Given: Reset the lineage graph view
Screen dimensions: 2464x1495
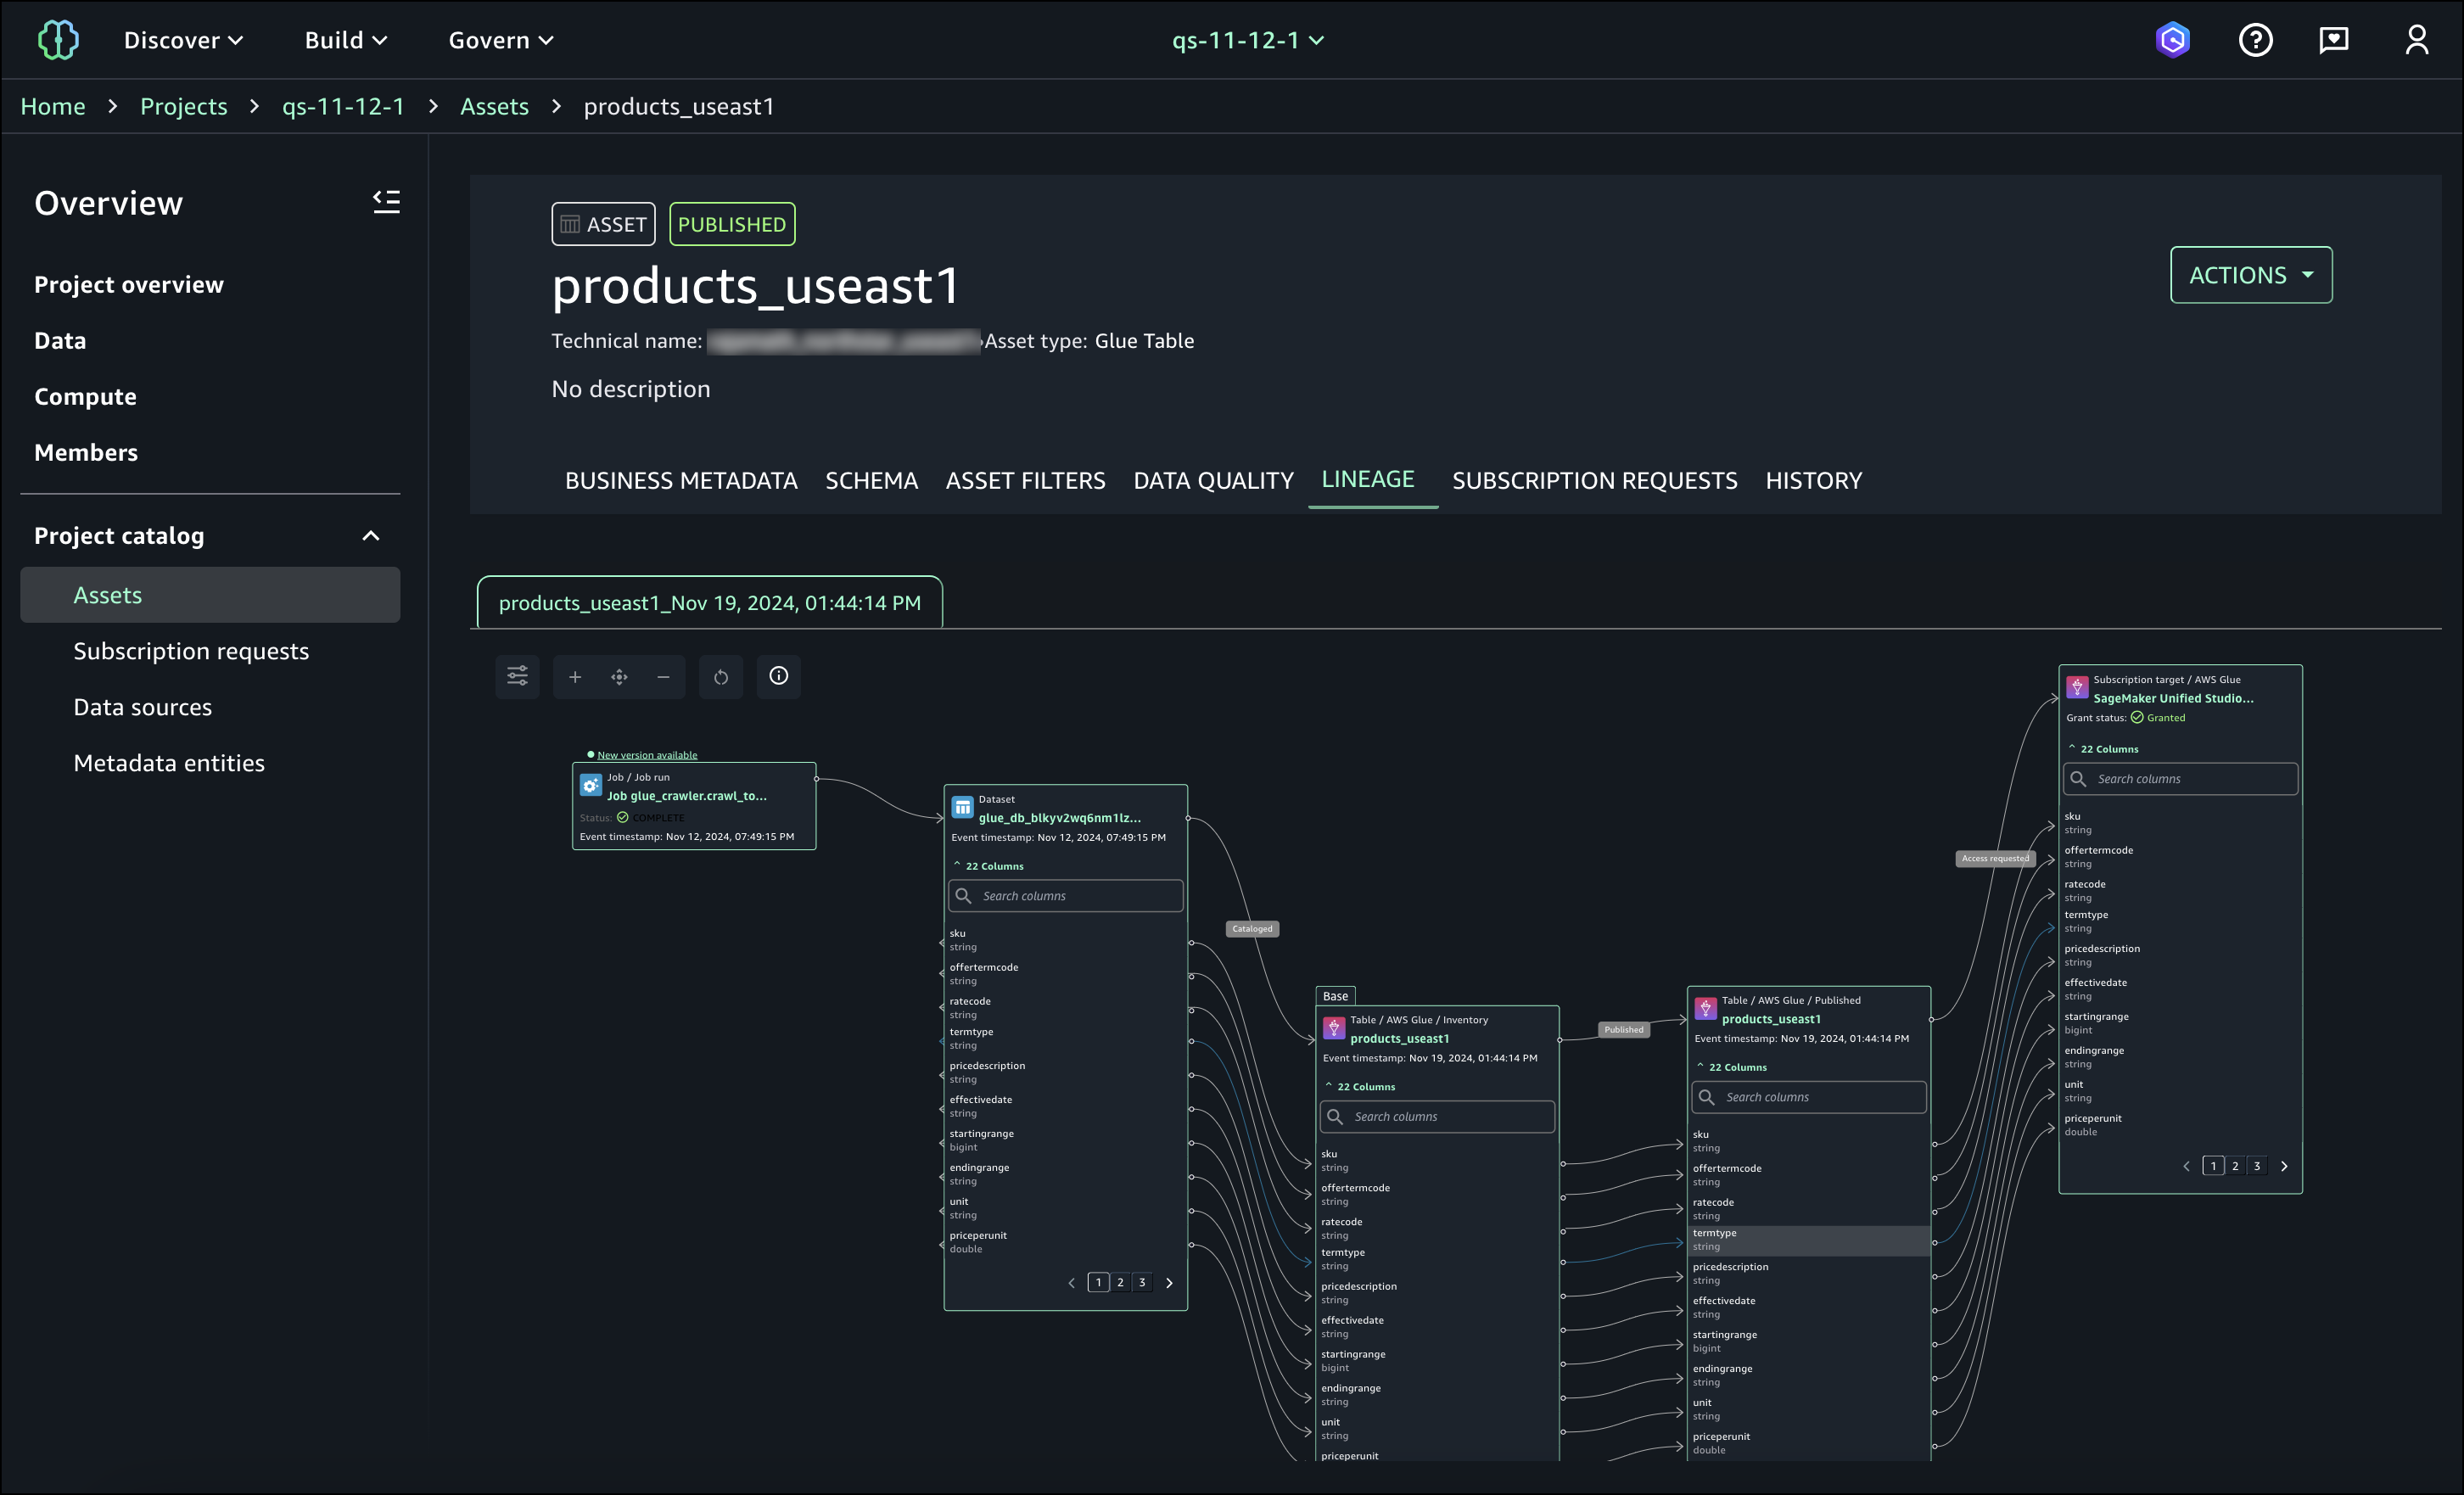Looking at the screenshot, I should pyautogui.click(x=721, y=677).
